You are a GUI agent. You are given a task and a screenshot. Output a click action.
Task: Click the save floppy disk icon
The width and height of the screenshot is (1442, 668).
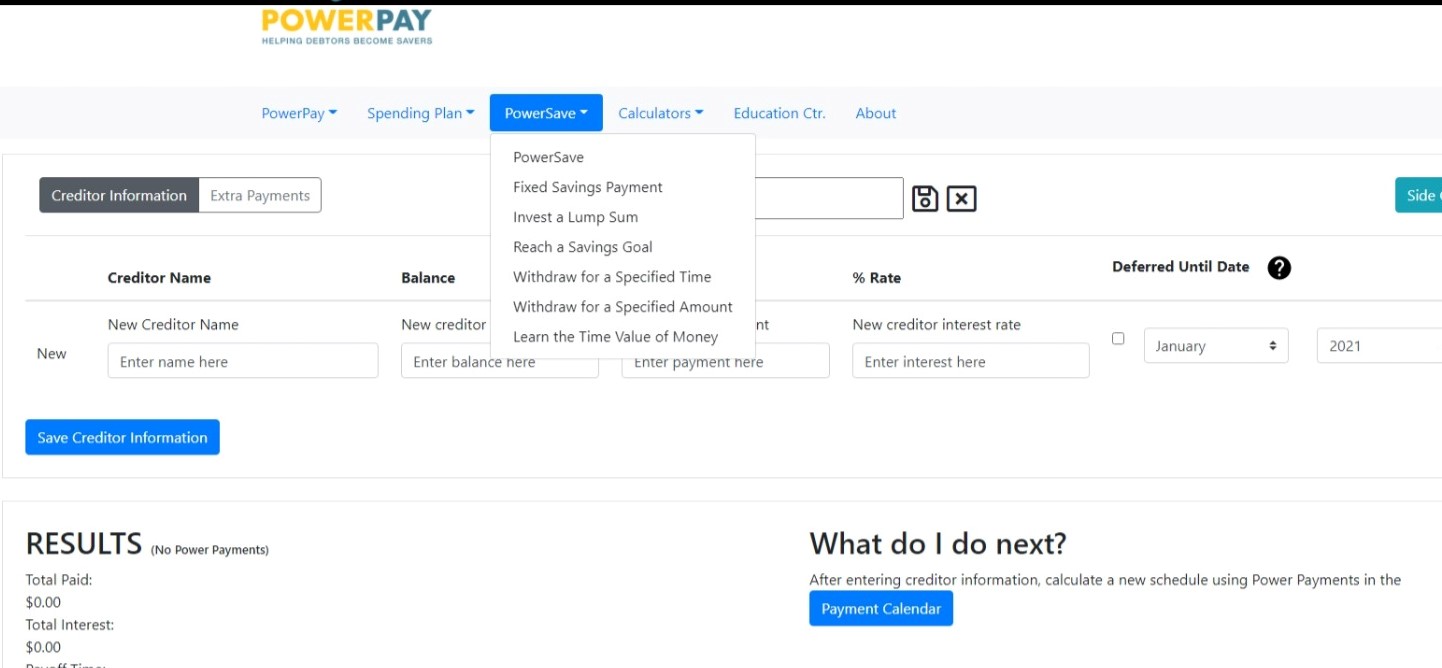(925, 198)
